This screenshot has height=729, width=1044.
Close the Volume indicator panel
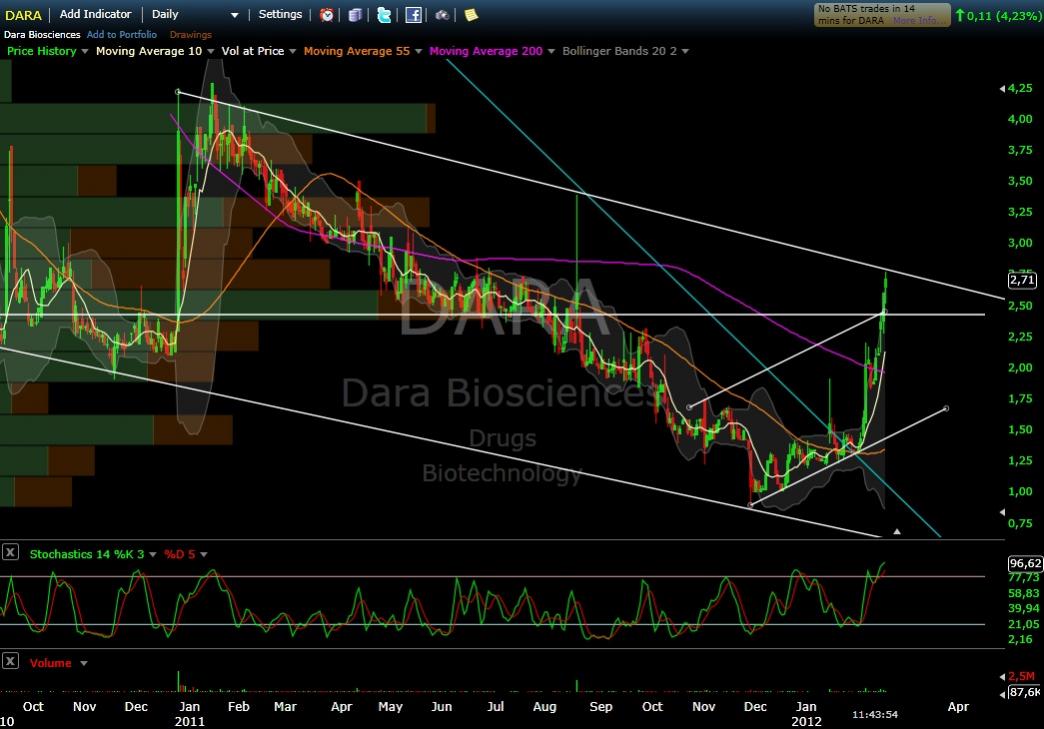pyautogui.click(x=10, y=662)
